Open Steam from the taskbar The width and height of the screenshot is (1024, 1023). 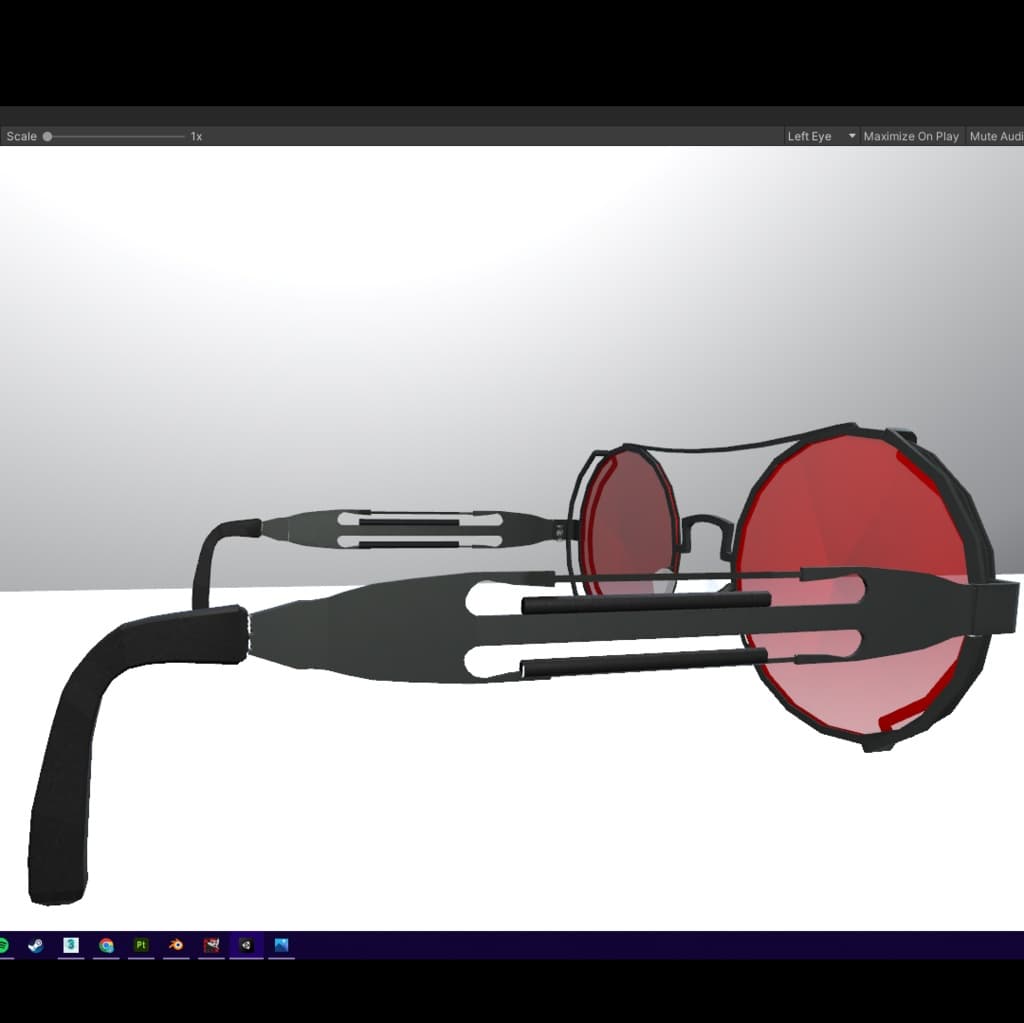[36, 945]
